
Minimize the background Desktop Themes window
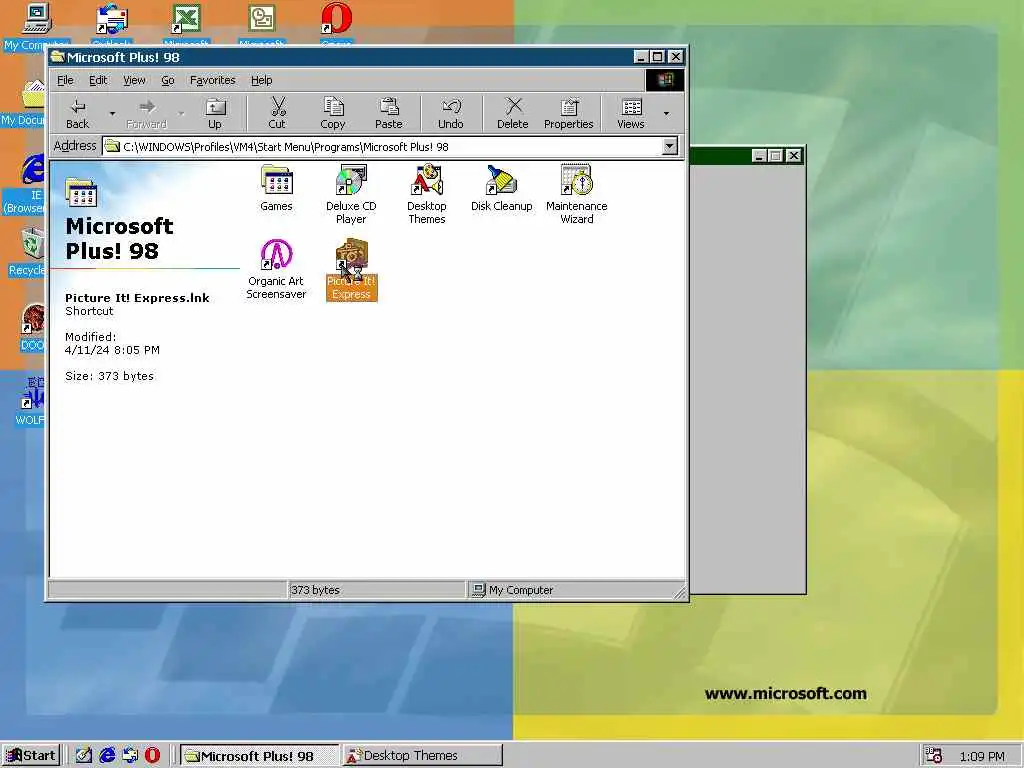[x=759, y=155]
